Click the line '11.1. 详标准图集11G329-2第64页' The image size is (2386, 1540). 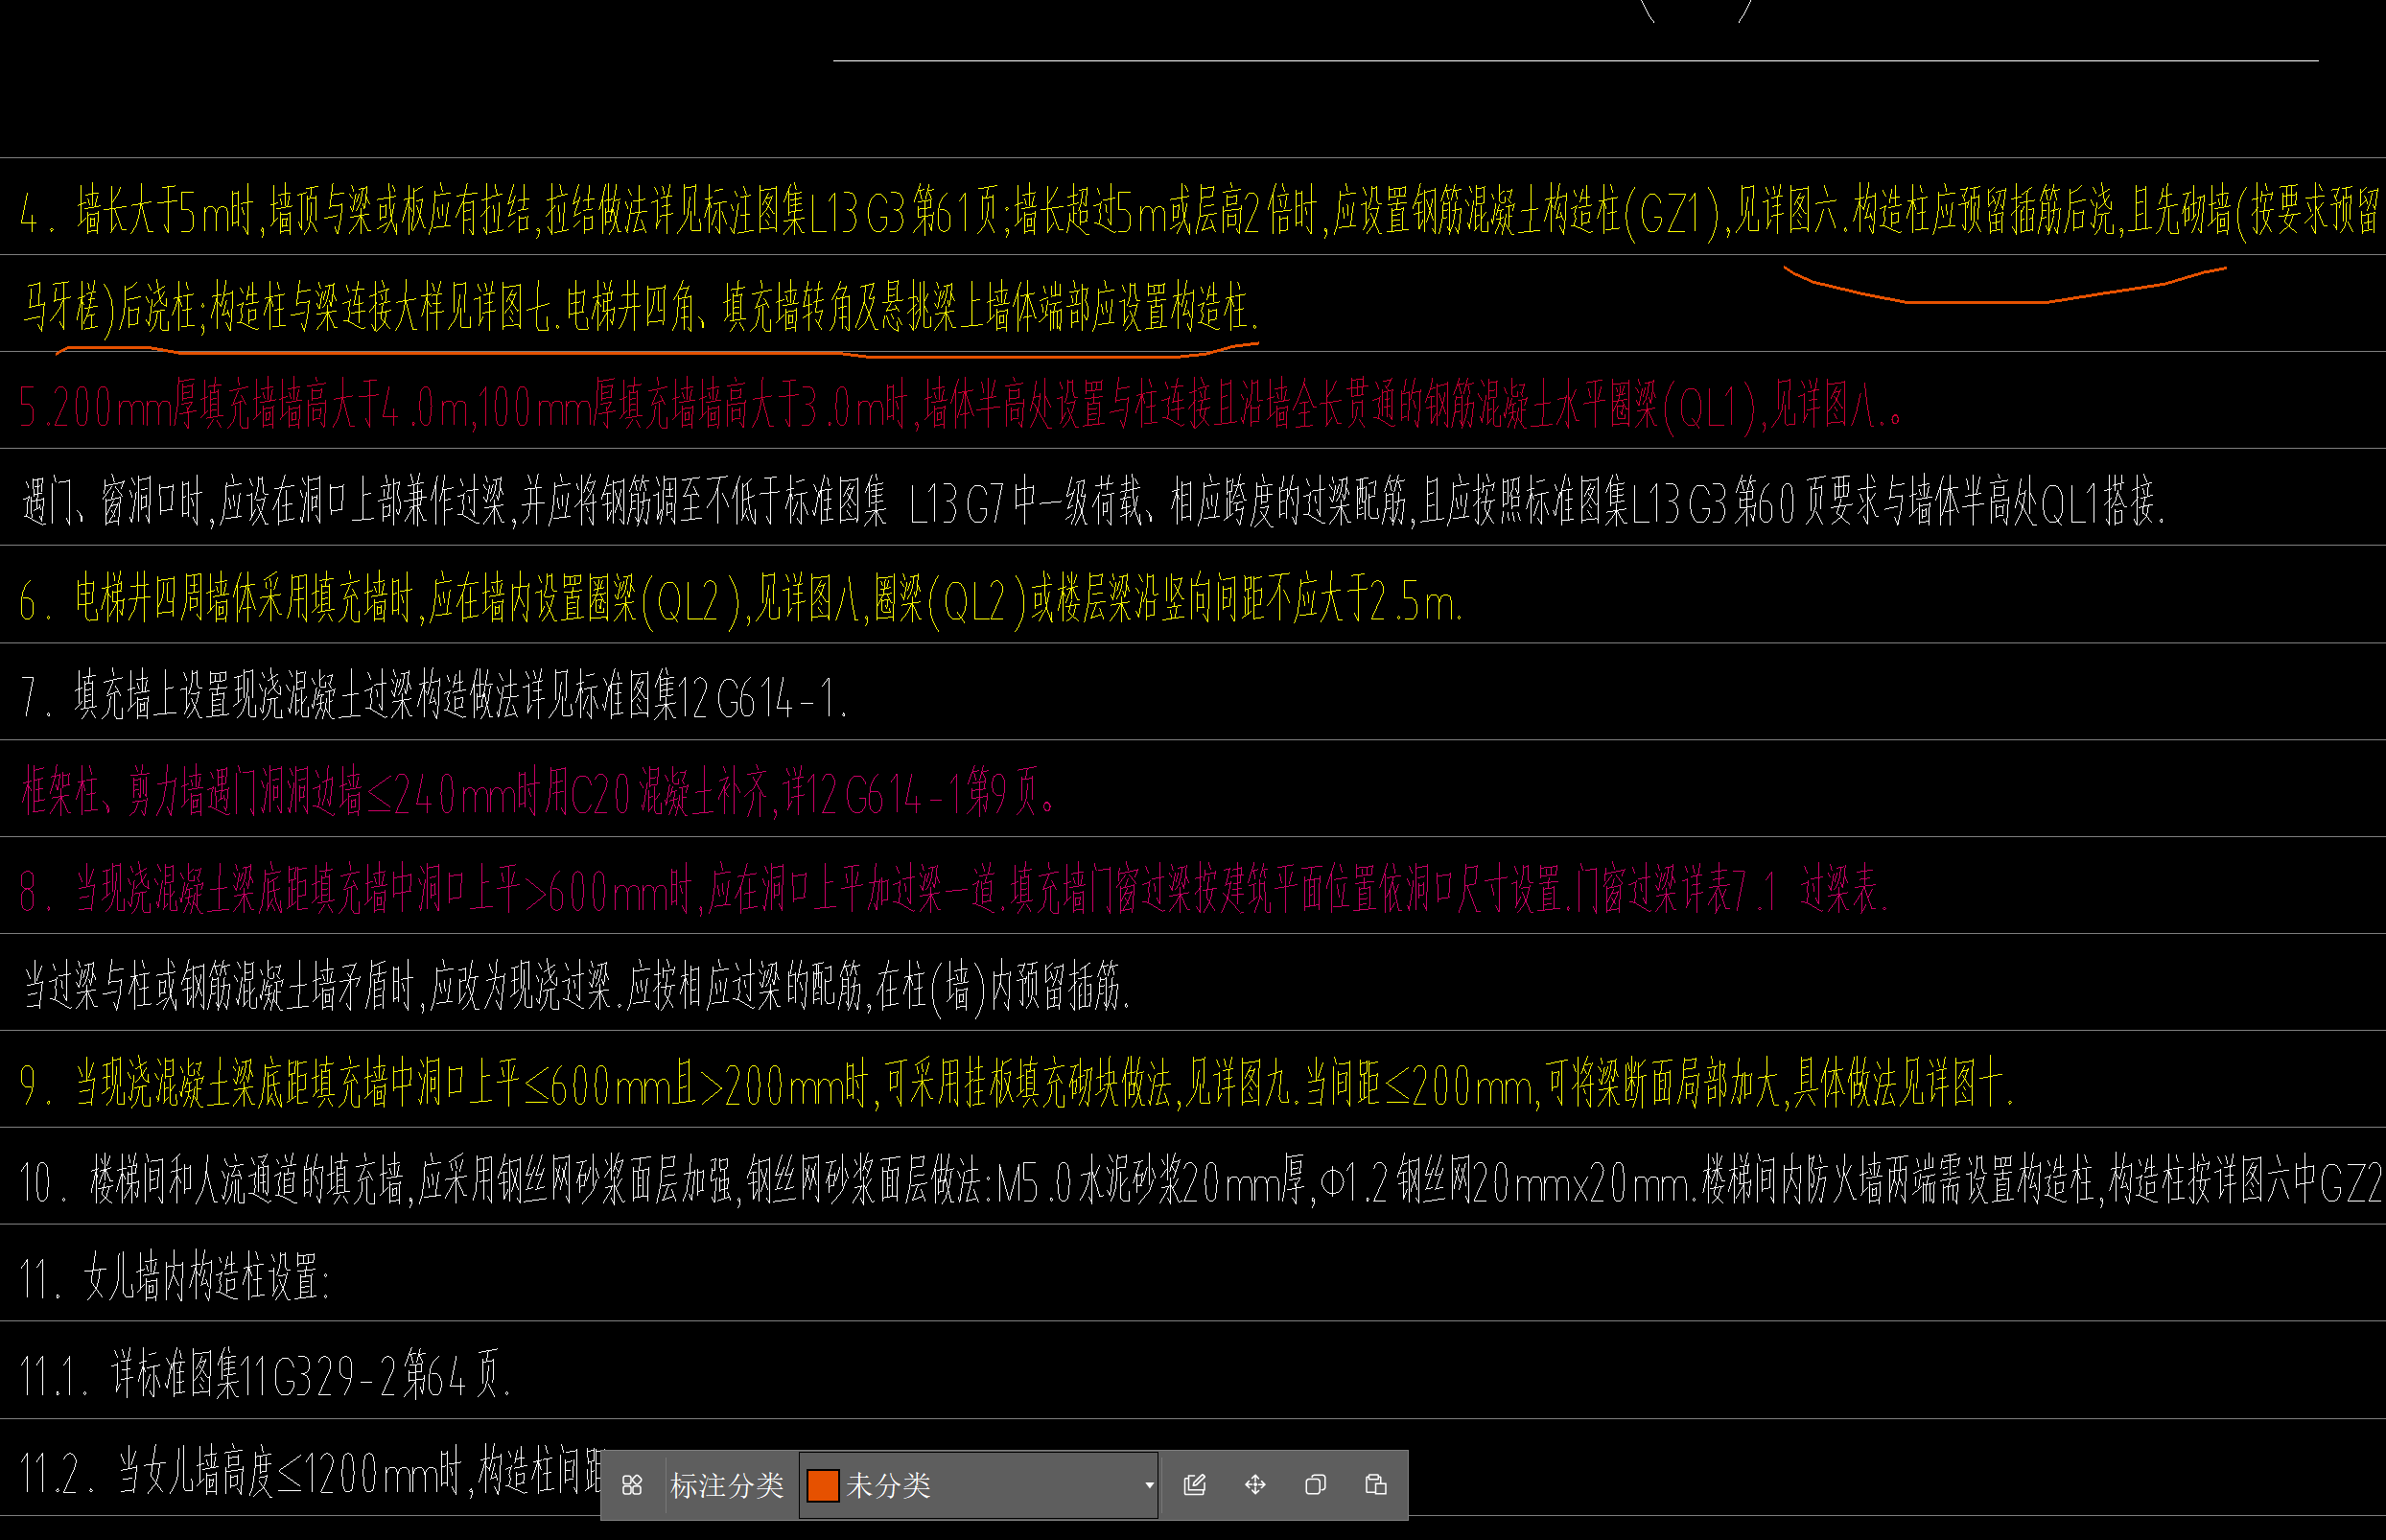click(266, 1375)
